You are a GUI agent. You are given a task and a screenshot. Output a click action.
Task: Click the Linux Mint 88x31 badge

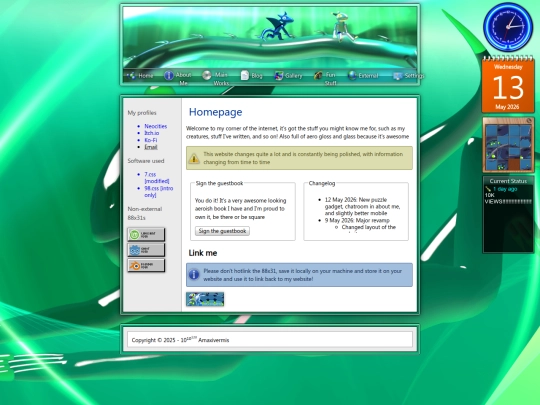pos(146,234)
